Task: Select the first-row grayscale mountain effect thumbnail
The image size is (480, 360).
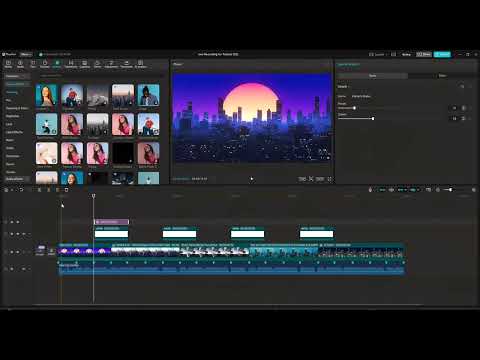Action: (98, 95)
